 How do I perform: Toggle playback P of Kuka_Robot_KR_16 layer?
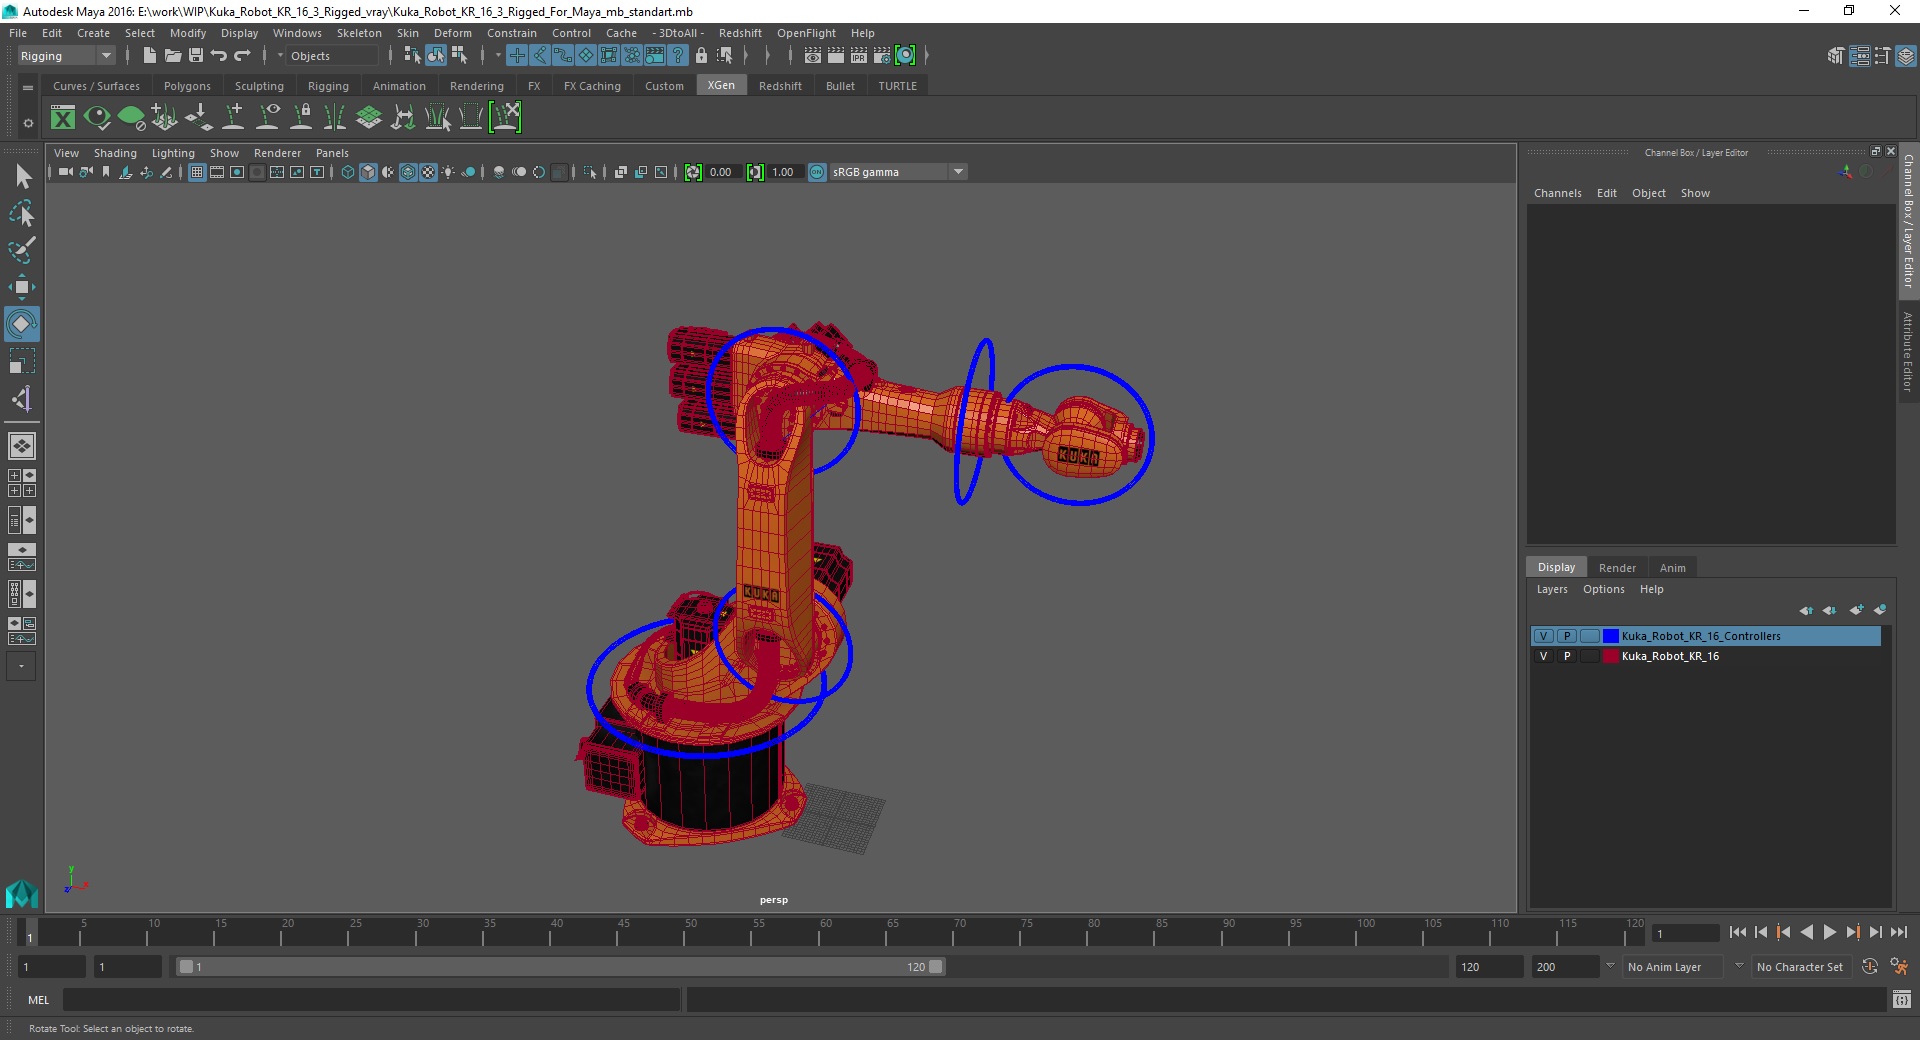[x=1567, y=656]
